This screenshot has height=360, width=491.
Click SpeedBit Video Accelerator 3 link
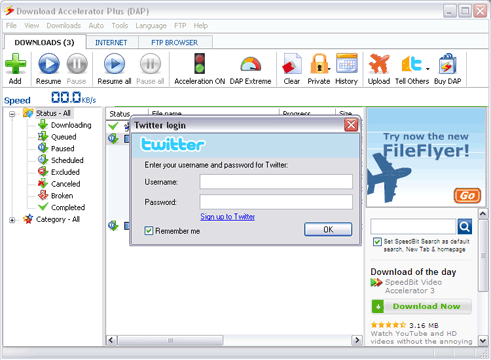(x=413, y=286)
